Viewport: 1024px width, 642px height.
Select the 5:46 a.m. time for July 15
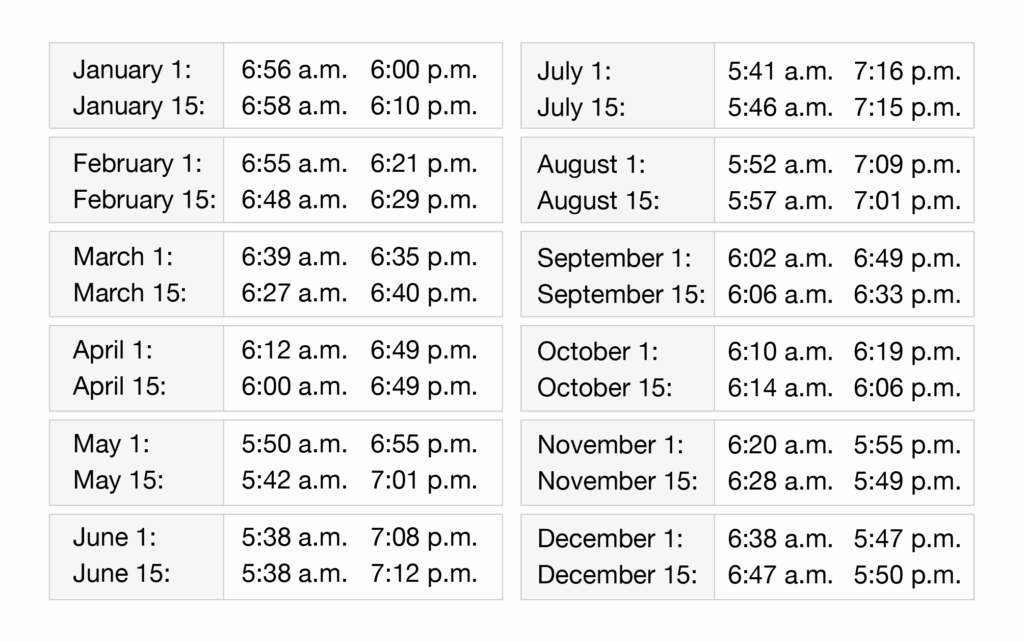(780, 107)
